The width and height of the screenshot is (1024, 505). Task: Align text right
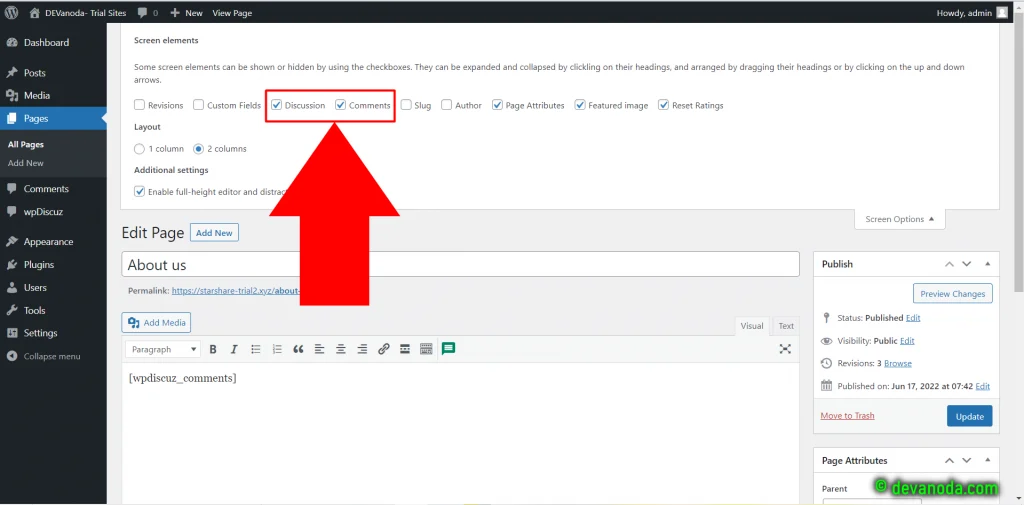coord(362,350)
